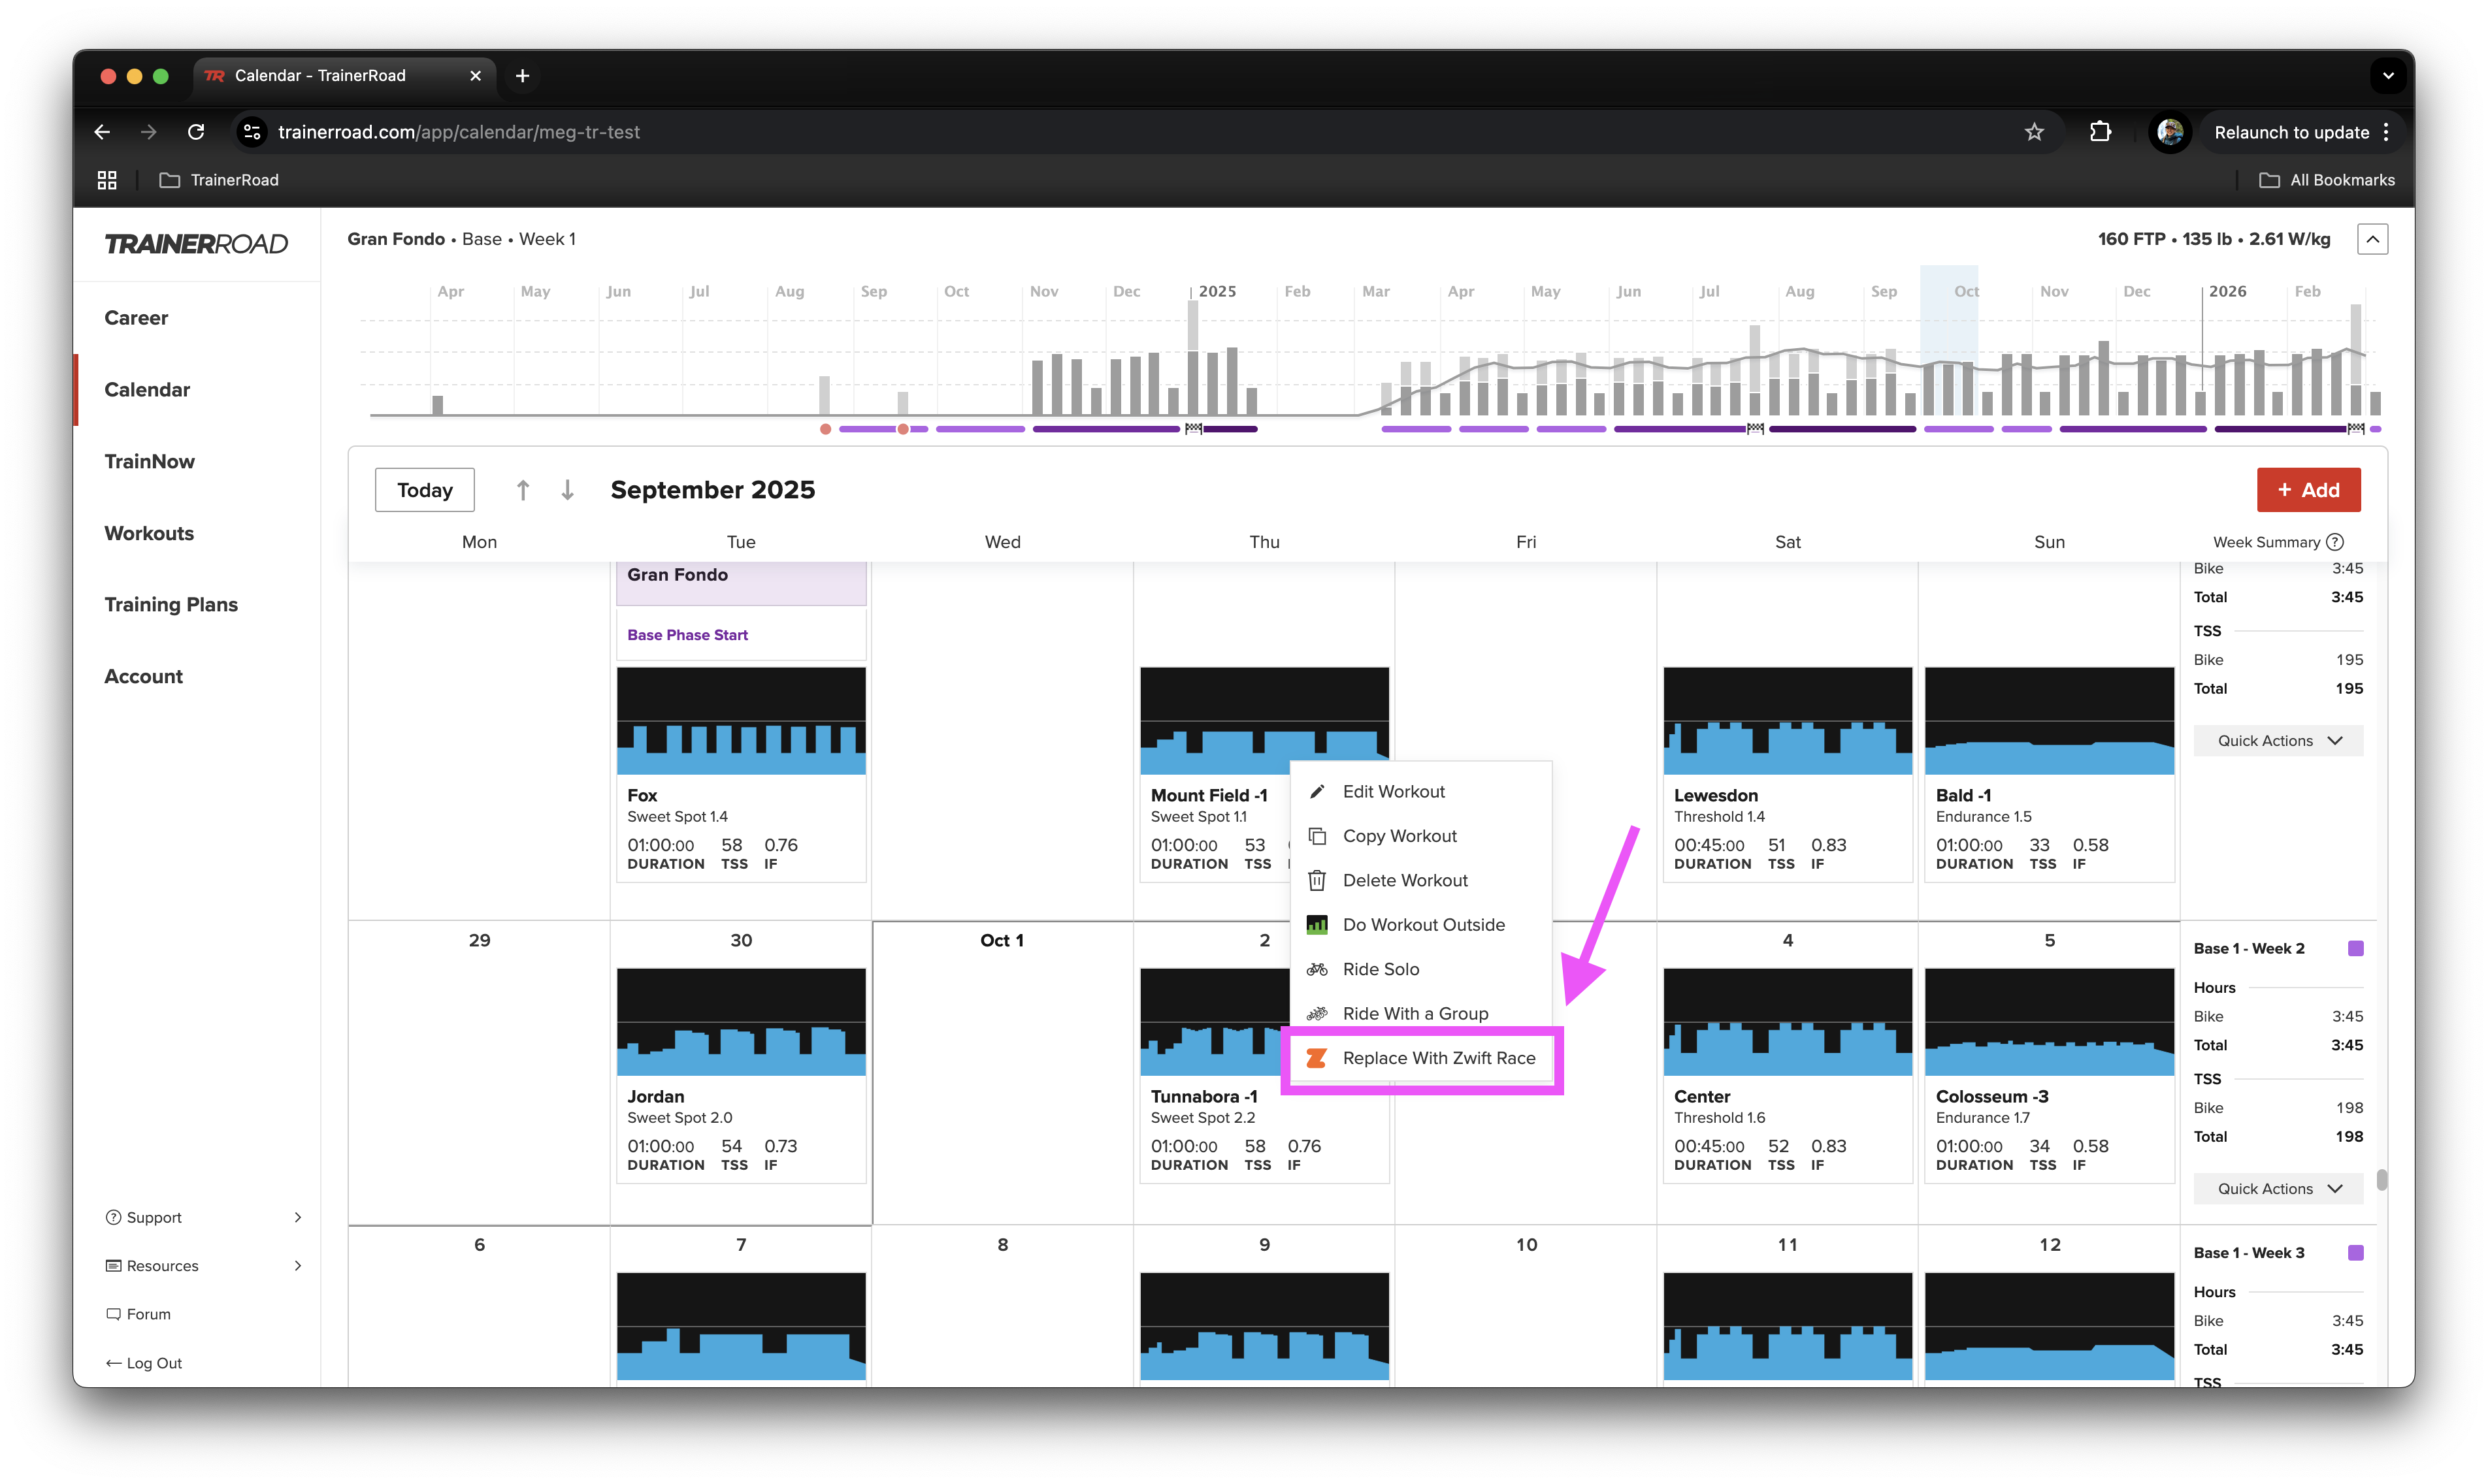Expand Quick Actions for Base 1 - Week 2
The image size is (2488, 1484).
2278,1189
